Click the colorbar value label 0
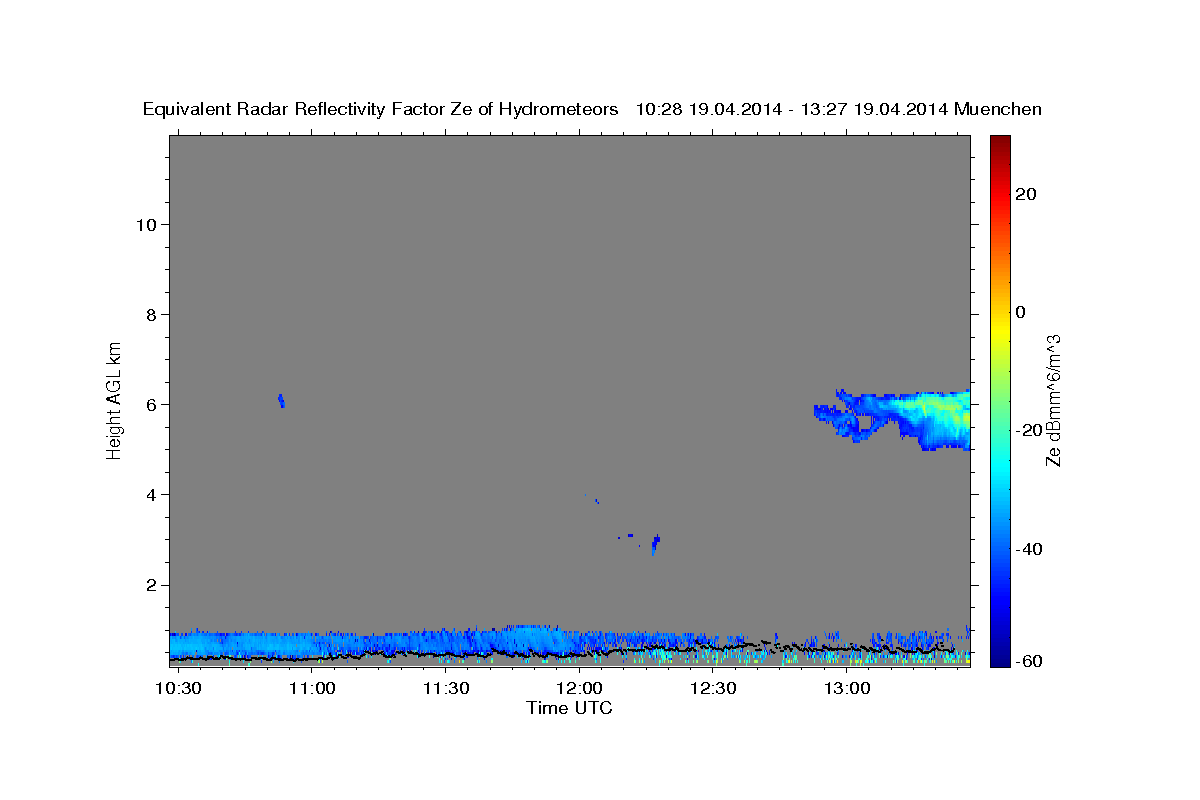Screen dimensions: 1200x800 (1021, 312)
